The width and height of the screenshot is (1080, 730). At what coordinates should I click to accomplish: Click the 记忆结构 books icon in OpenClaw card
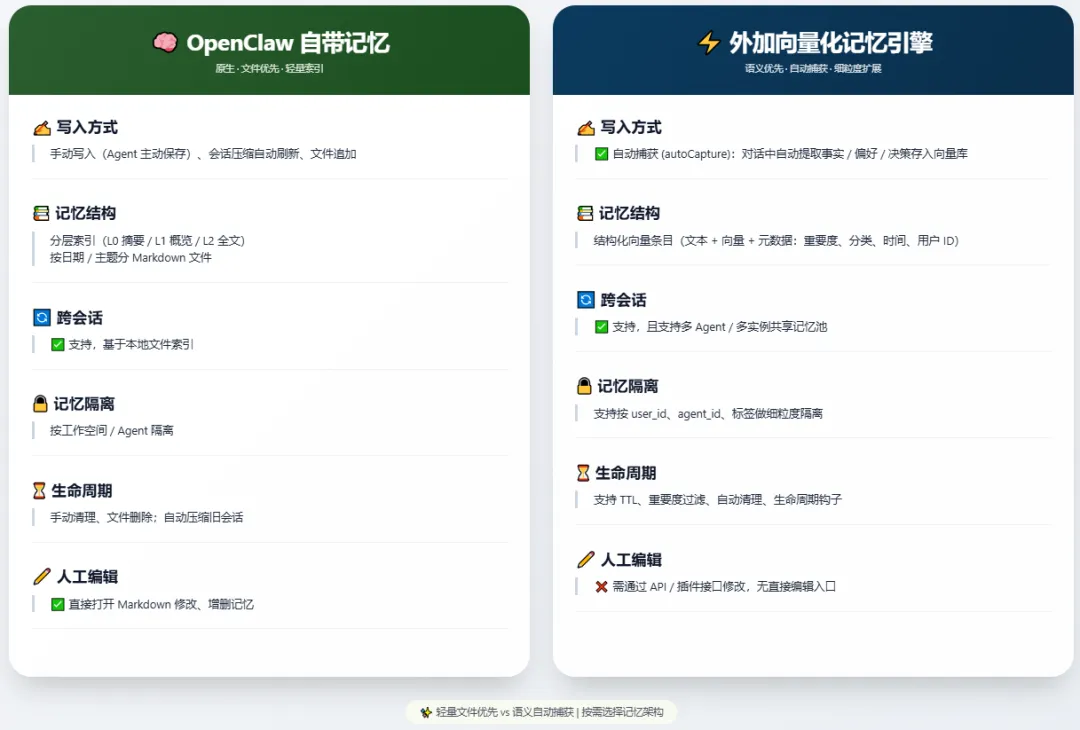(x=41, y=213)
